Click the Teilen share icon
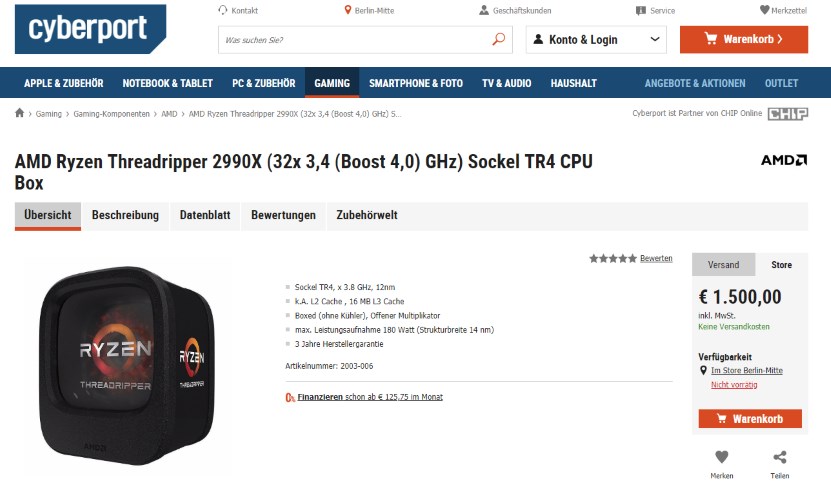831x492 pixels. pos(780,456)
